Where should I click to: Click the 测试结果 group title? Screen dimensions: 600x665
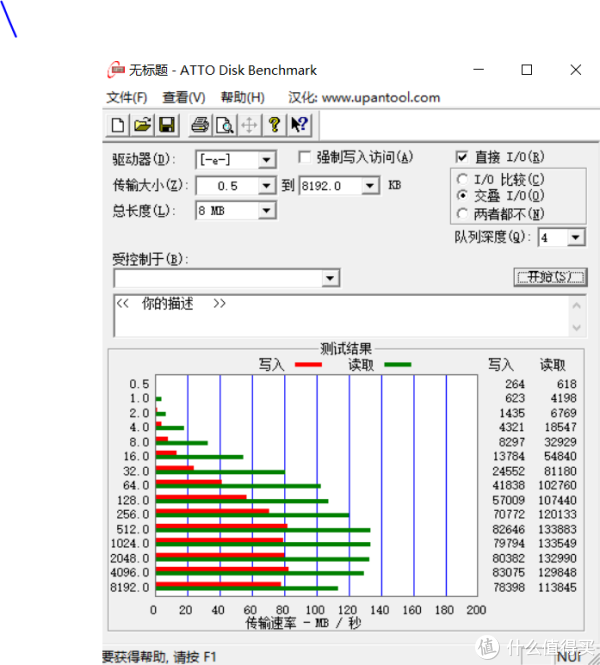(x=346, y=349)
